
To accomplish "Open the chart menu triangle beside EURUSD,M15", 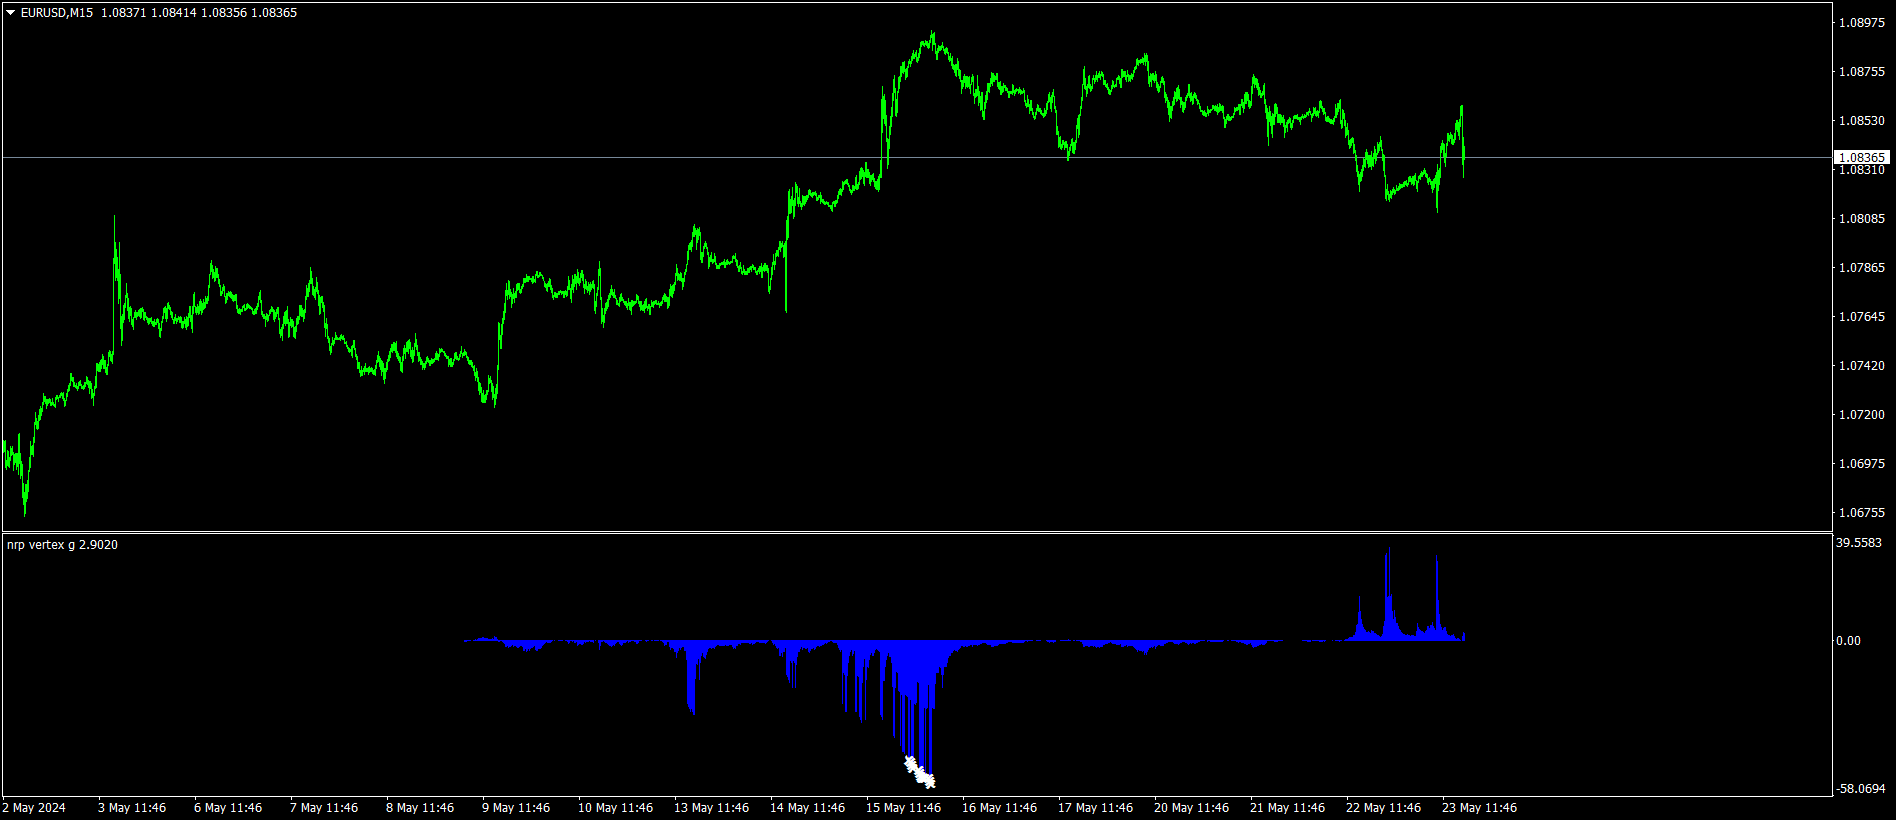I will click(x=11, y=13).
